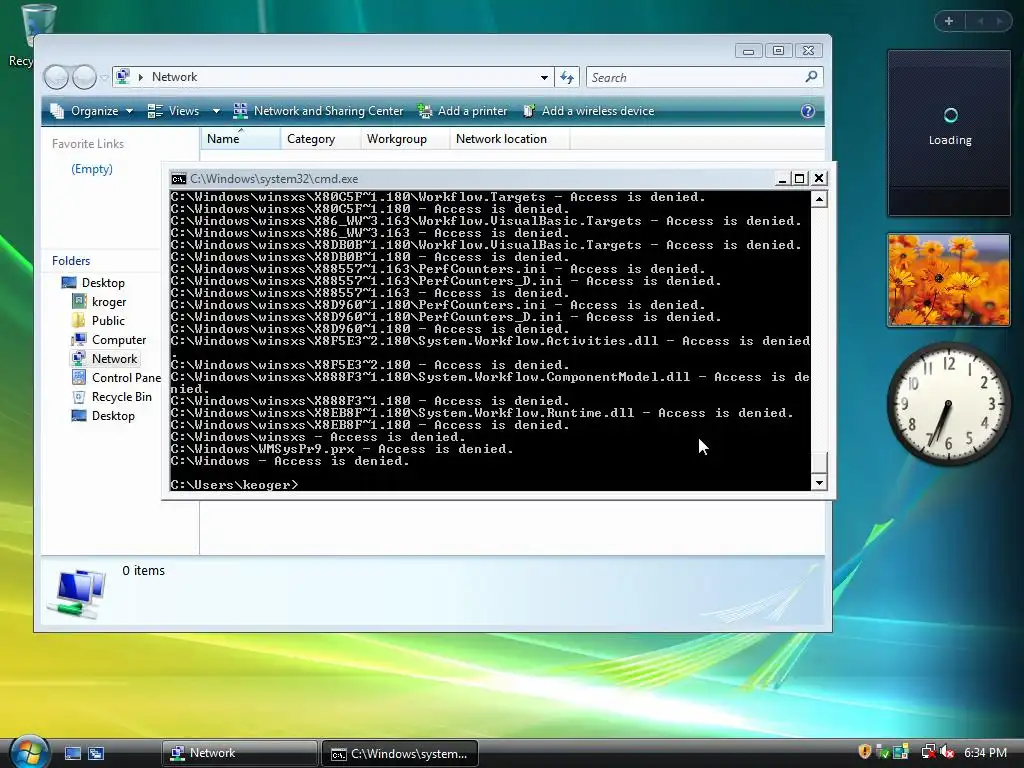Activate cmd.exe taskbar button
The height and width of the screenshot is (768, 1024).
[x=400, y=754]
